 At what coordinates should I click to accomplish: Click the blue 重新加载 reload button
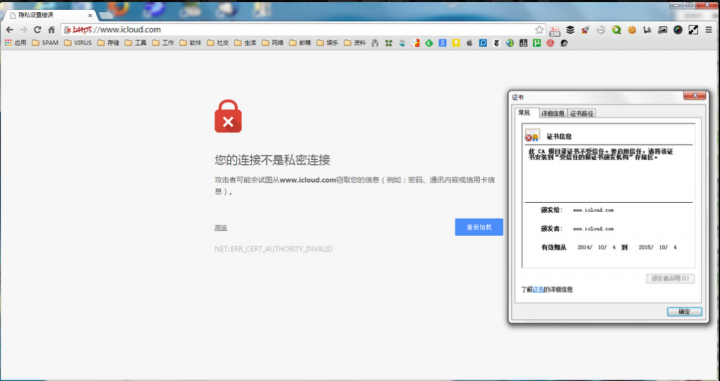coord(479,227)
